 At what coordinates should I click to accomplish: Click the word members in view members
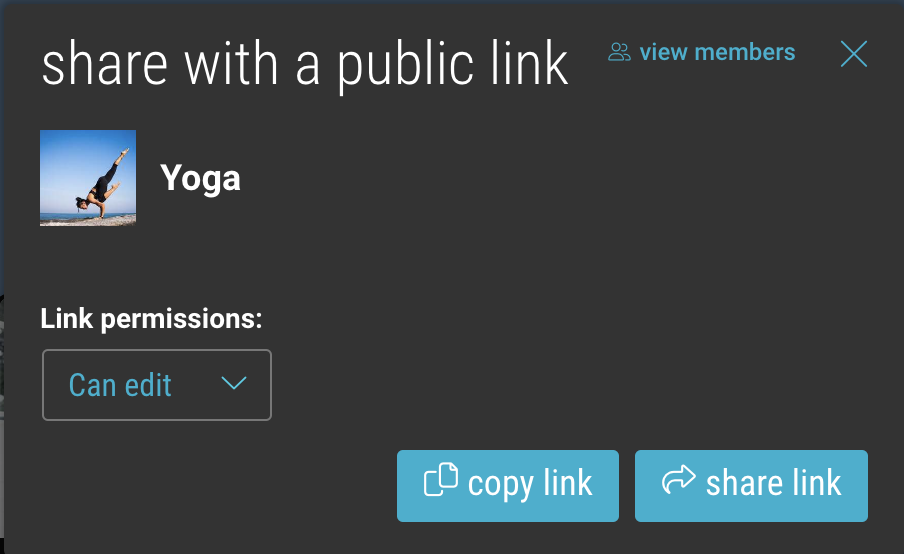745,52
